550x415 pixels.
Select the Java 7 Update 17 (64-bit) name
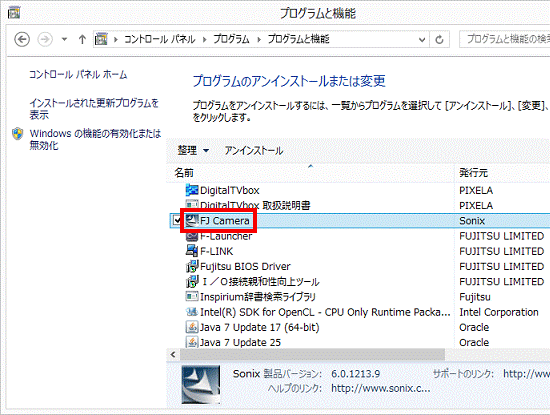pos(260,327)
